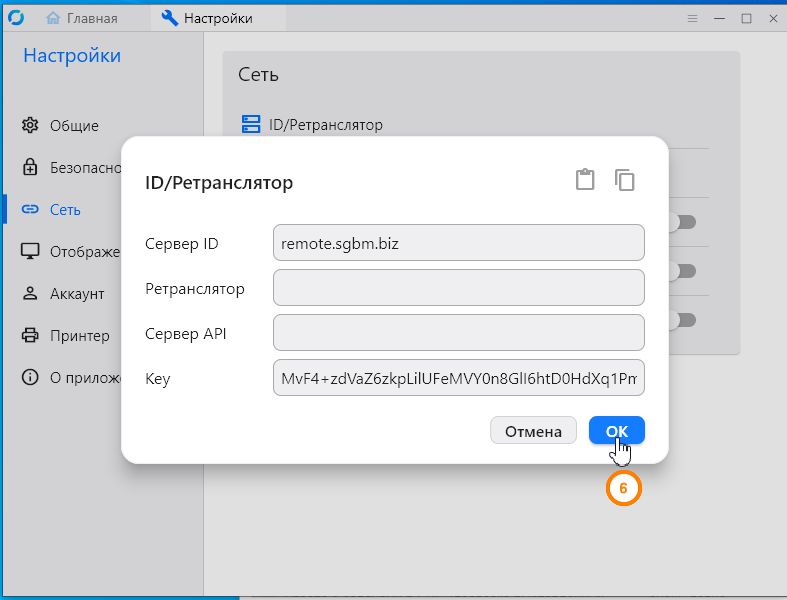Click the gear icon beside Общие
Screen dimensions: 787x600
coord(30,125)
